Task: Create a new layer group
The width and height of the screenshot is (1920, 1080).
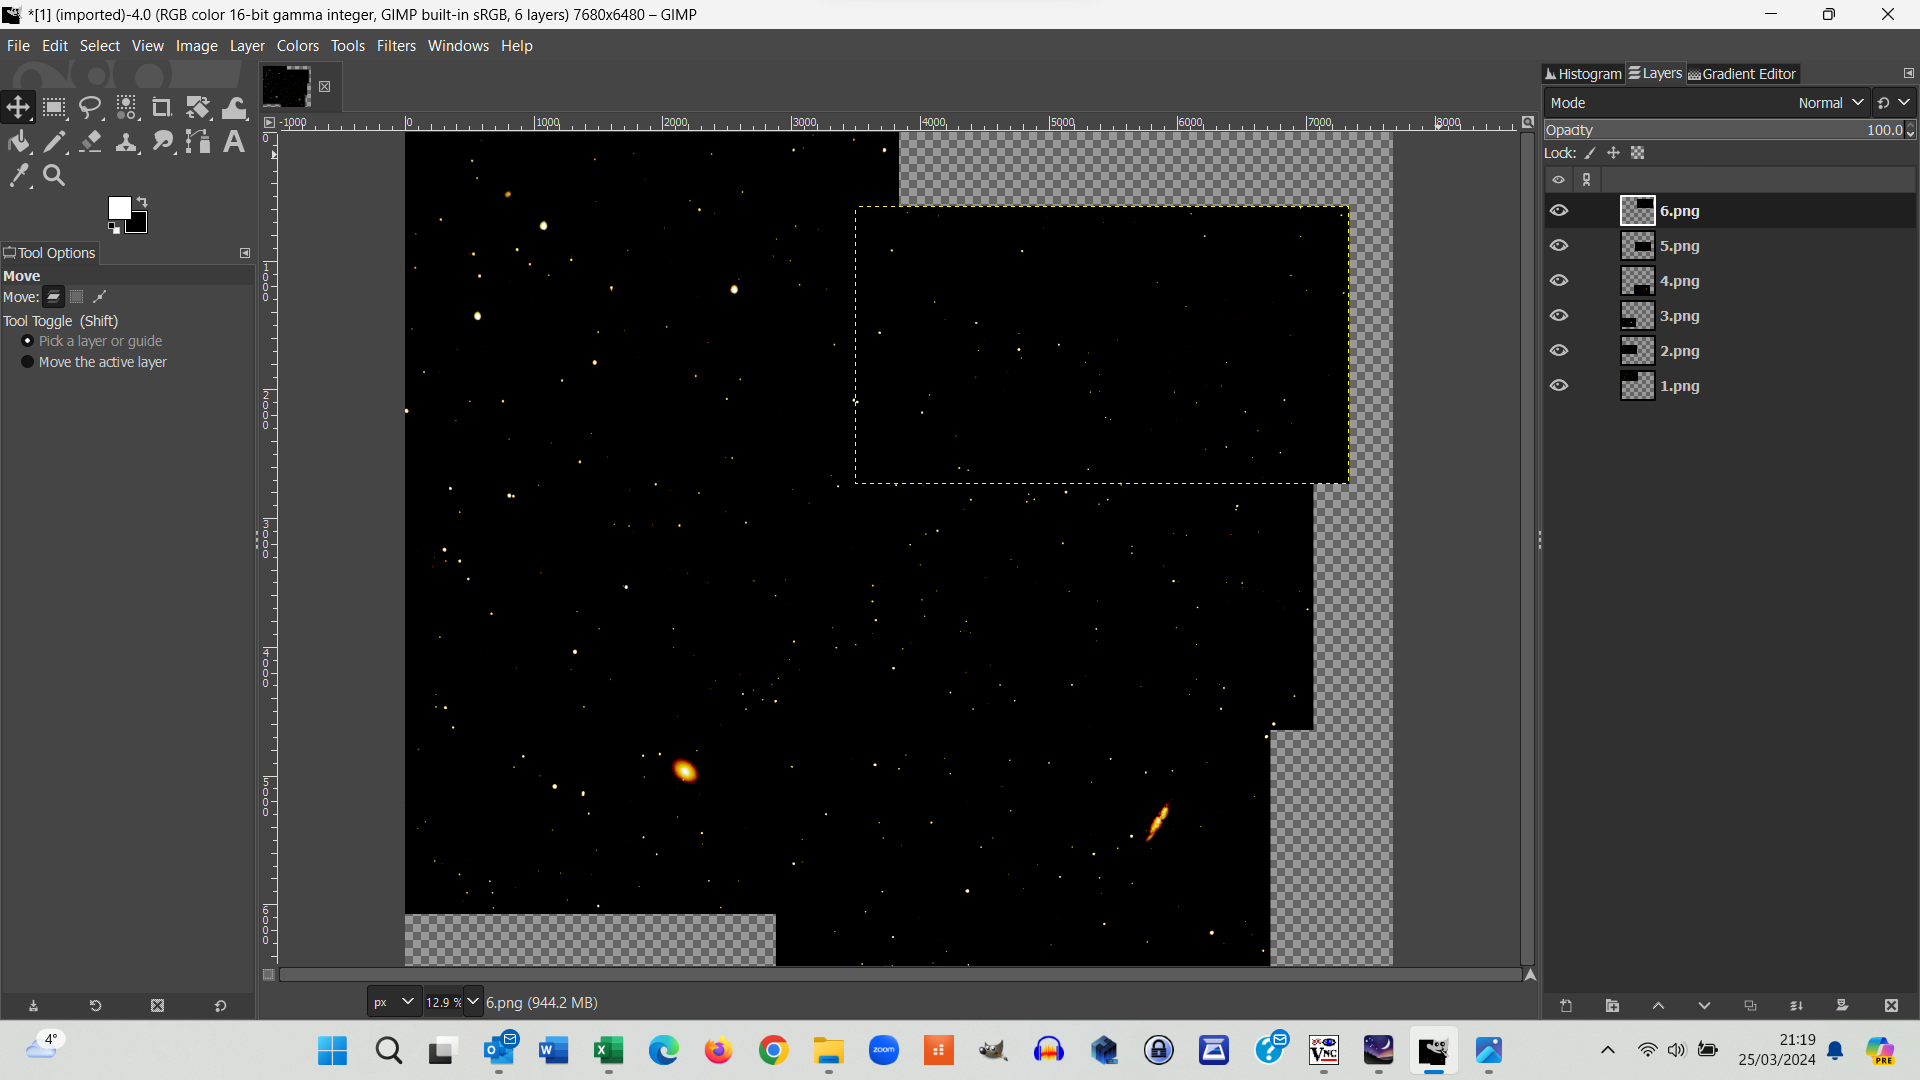Action: click(1612, 1006)
